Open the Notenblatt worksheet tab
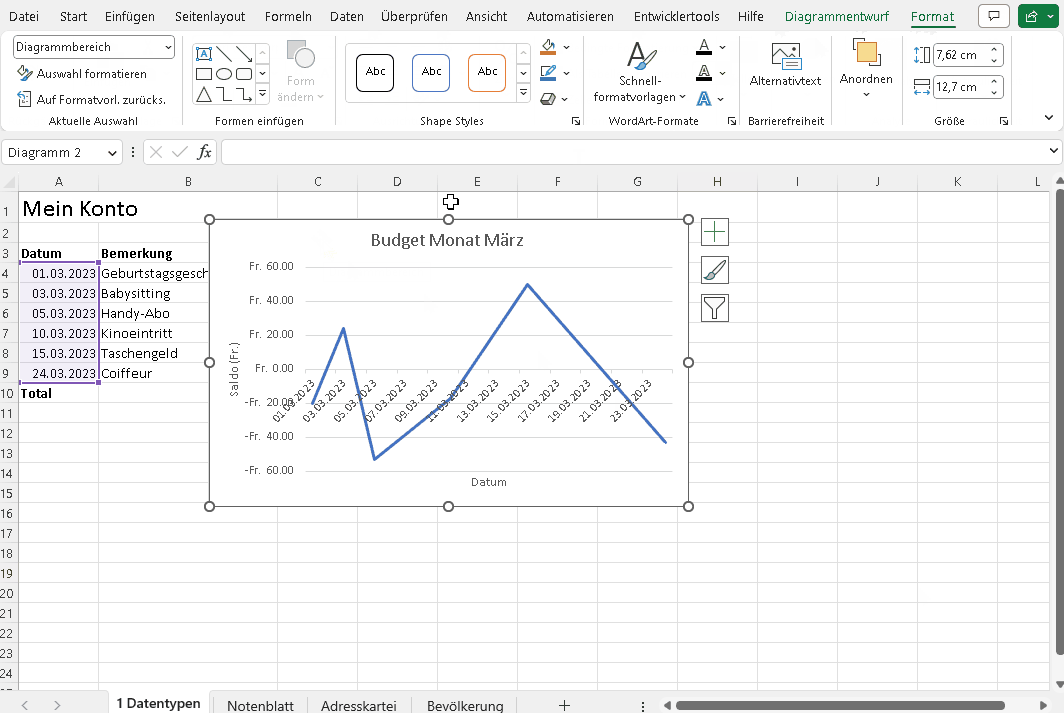 [260, 705]
